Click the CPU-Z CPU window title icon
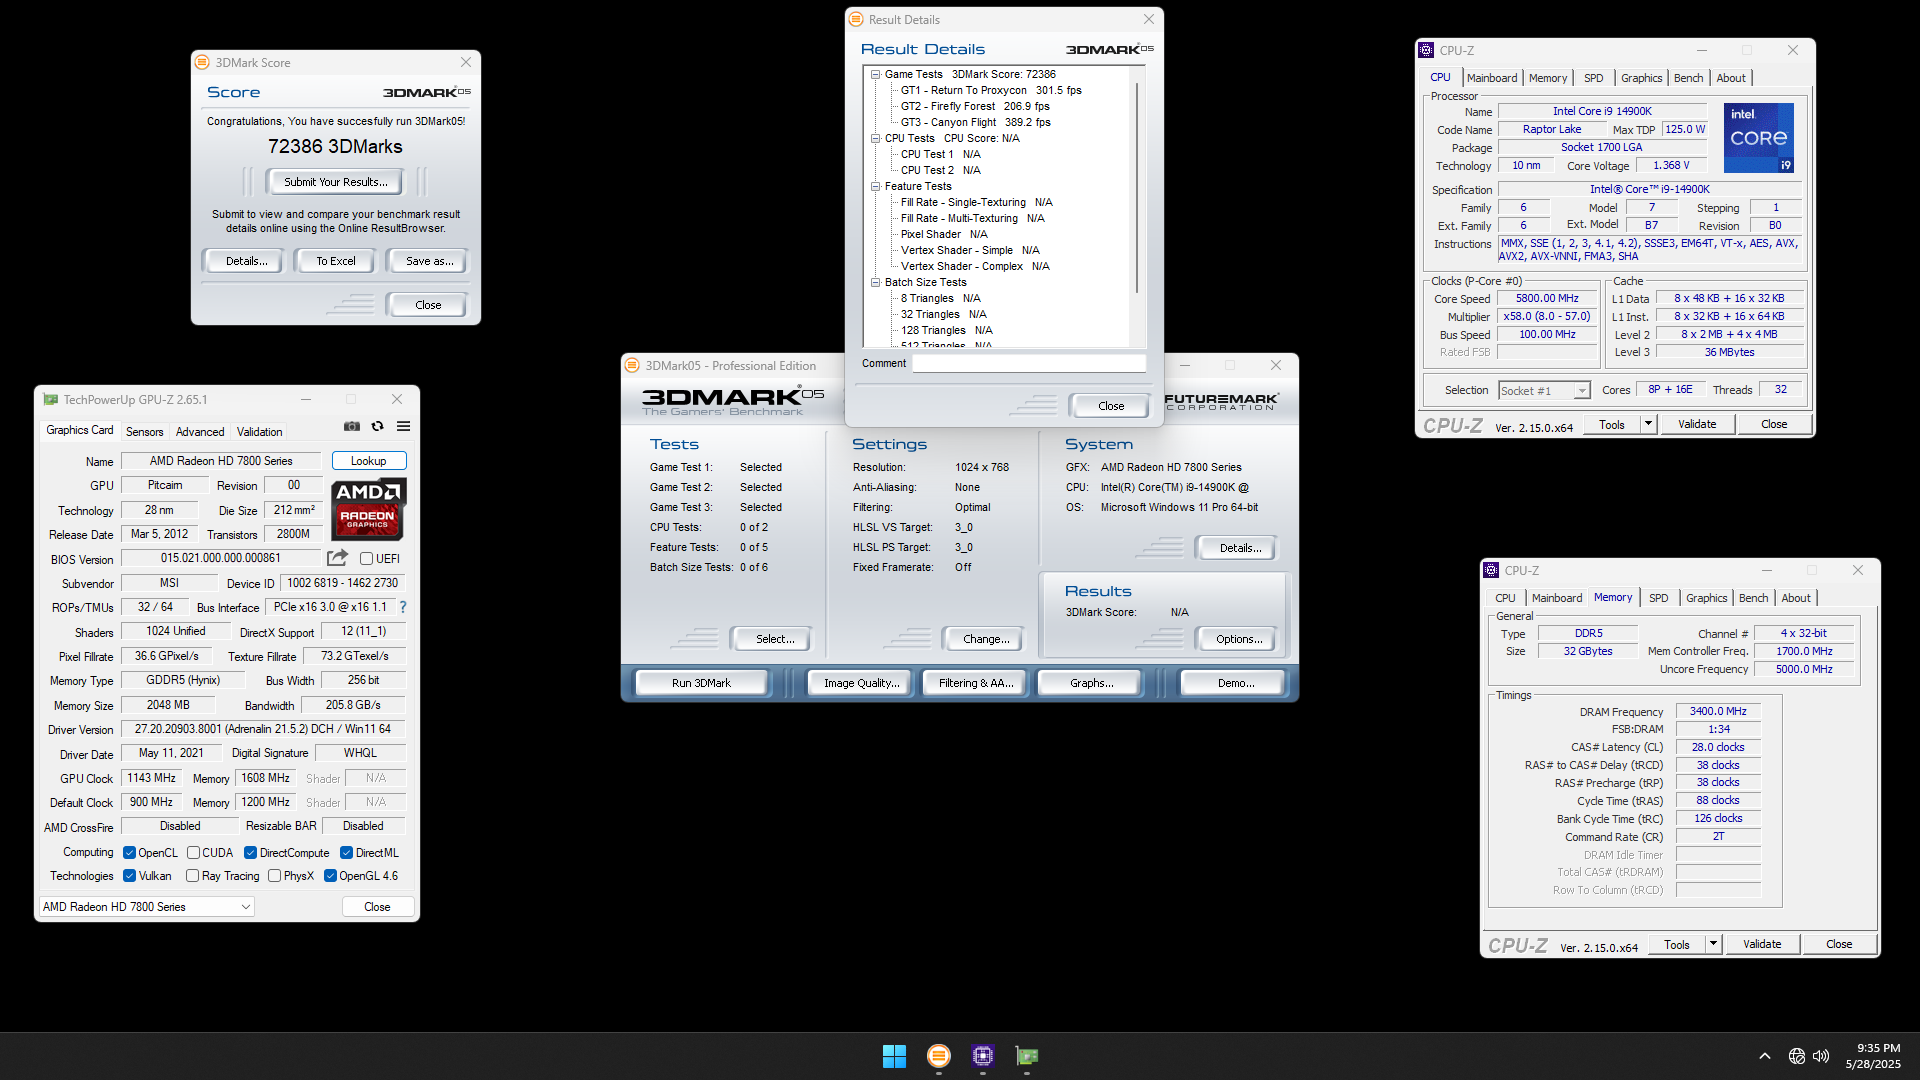 1427,50
